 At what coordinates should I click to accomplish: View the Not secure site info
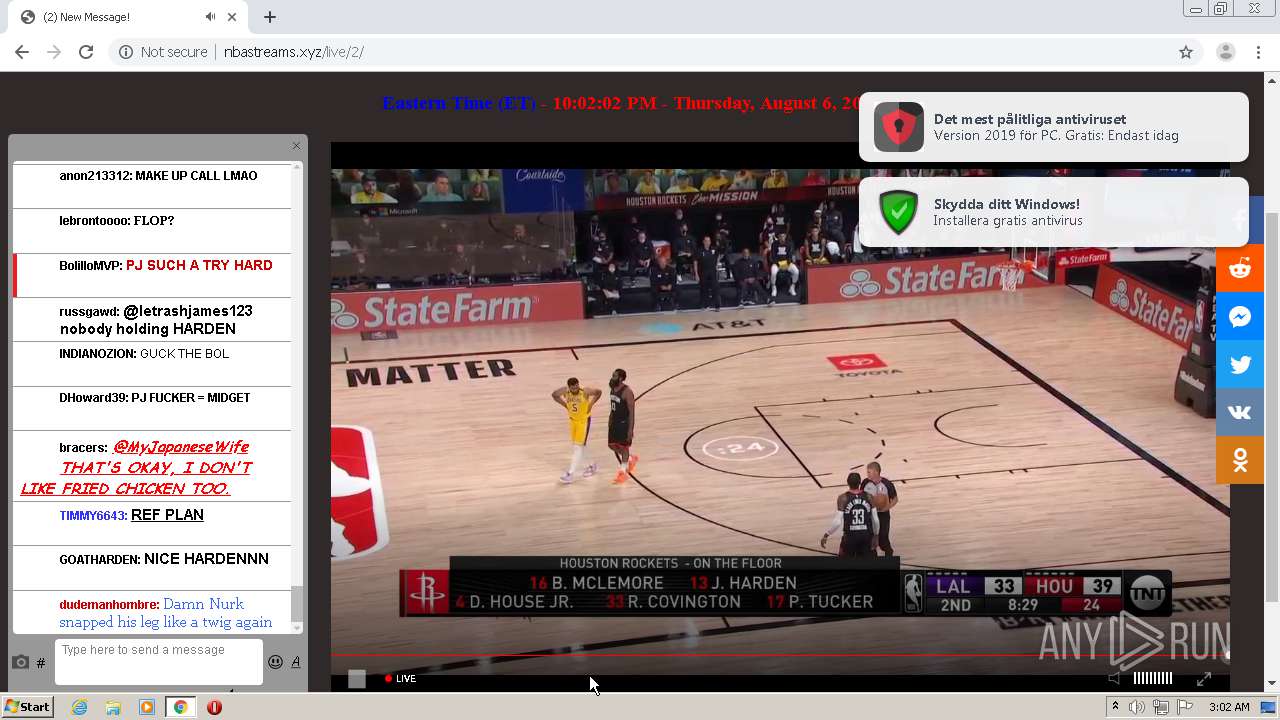163,52
